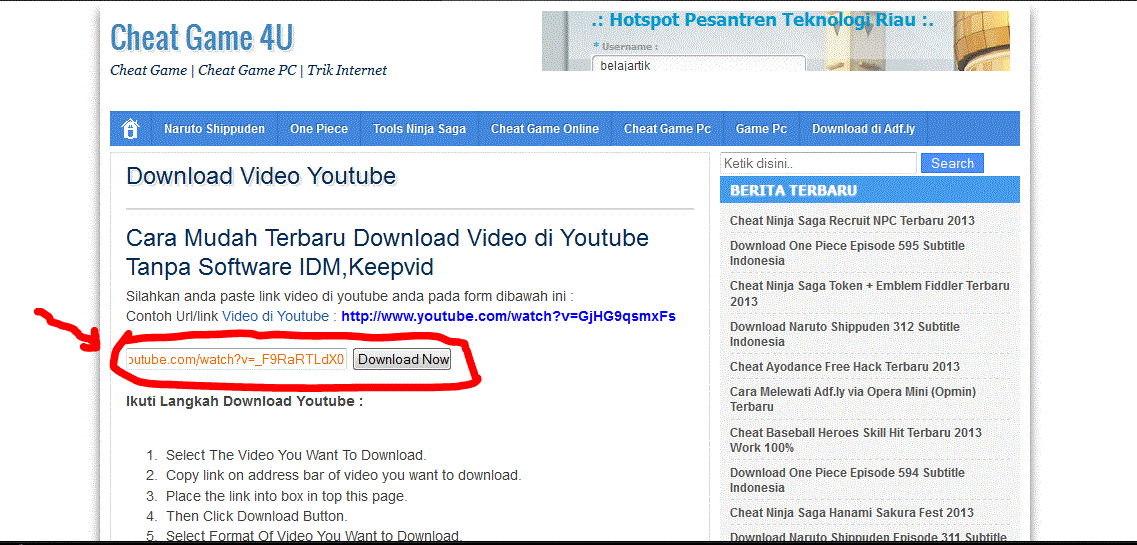This screenshot has height=545, width=1137.
Task: Open the Cheat Game Pc menu
Action: [667, 129]
